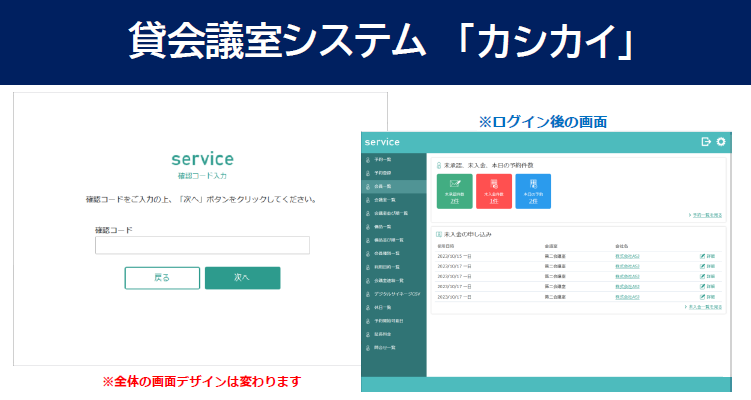Viewport: 751px width, 400px height.
Task: Click edit icon in the 2023/10/15 row
Action: [702, 256]
